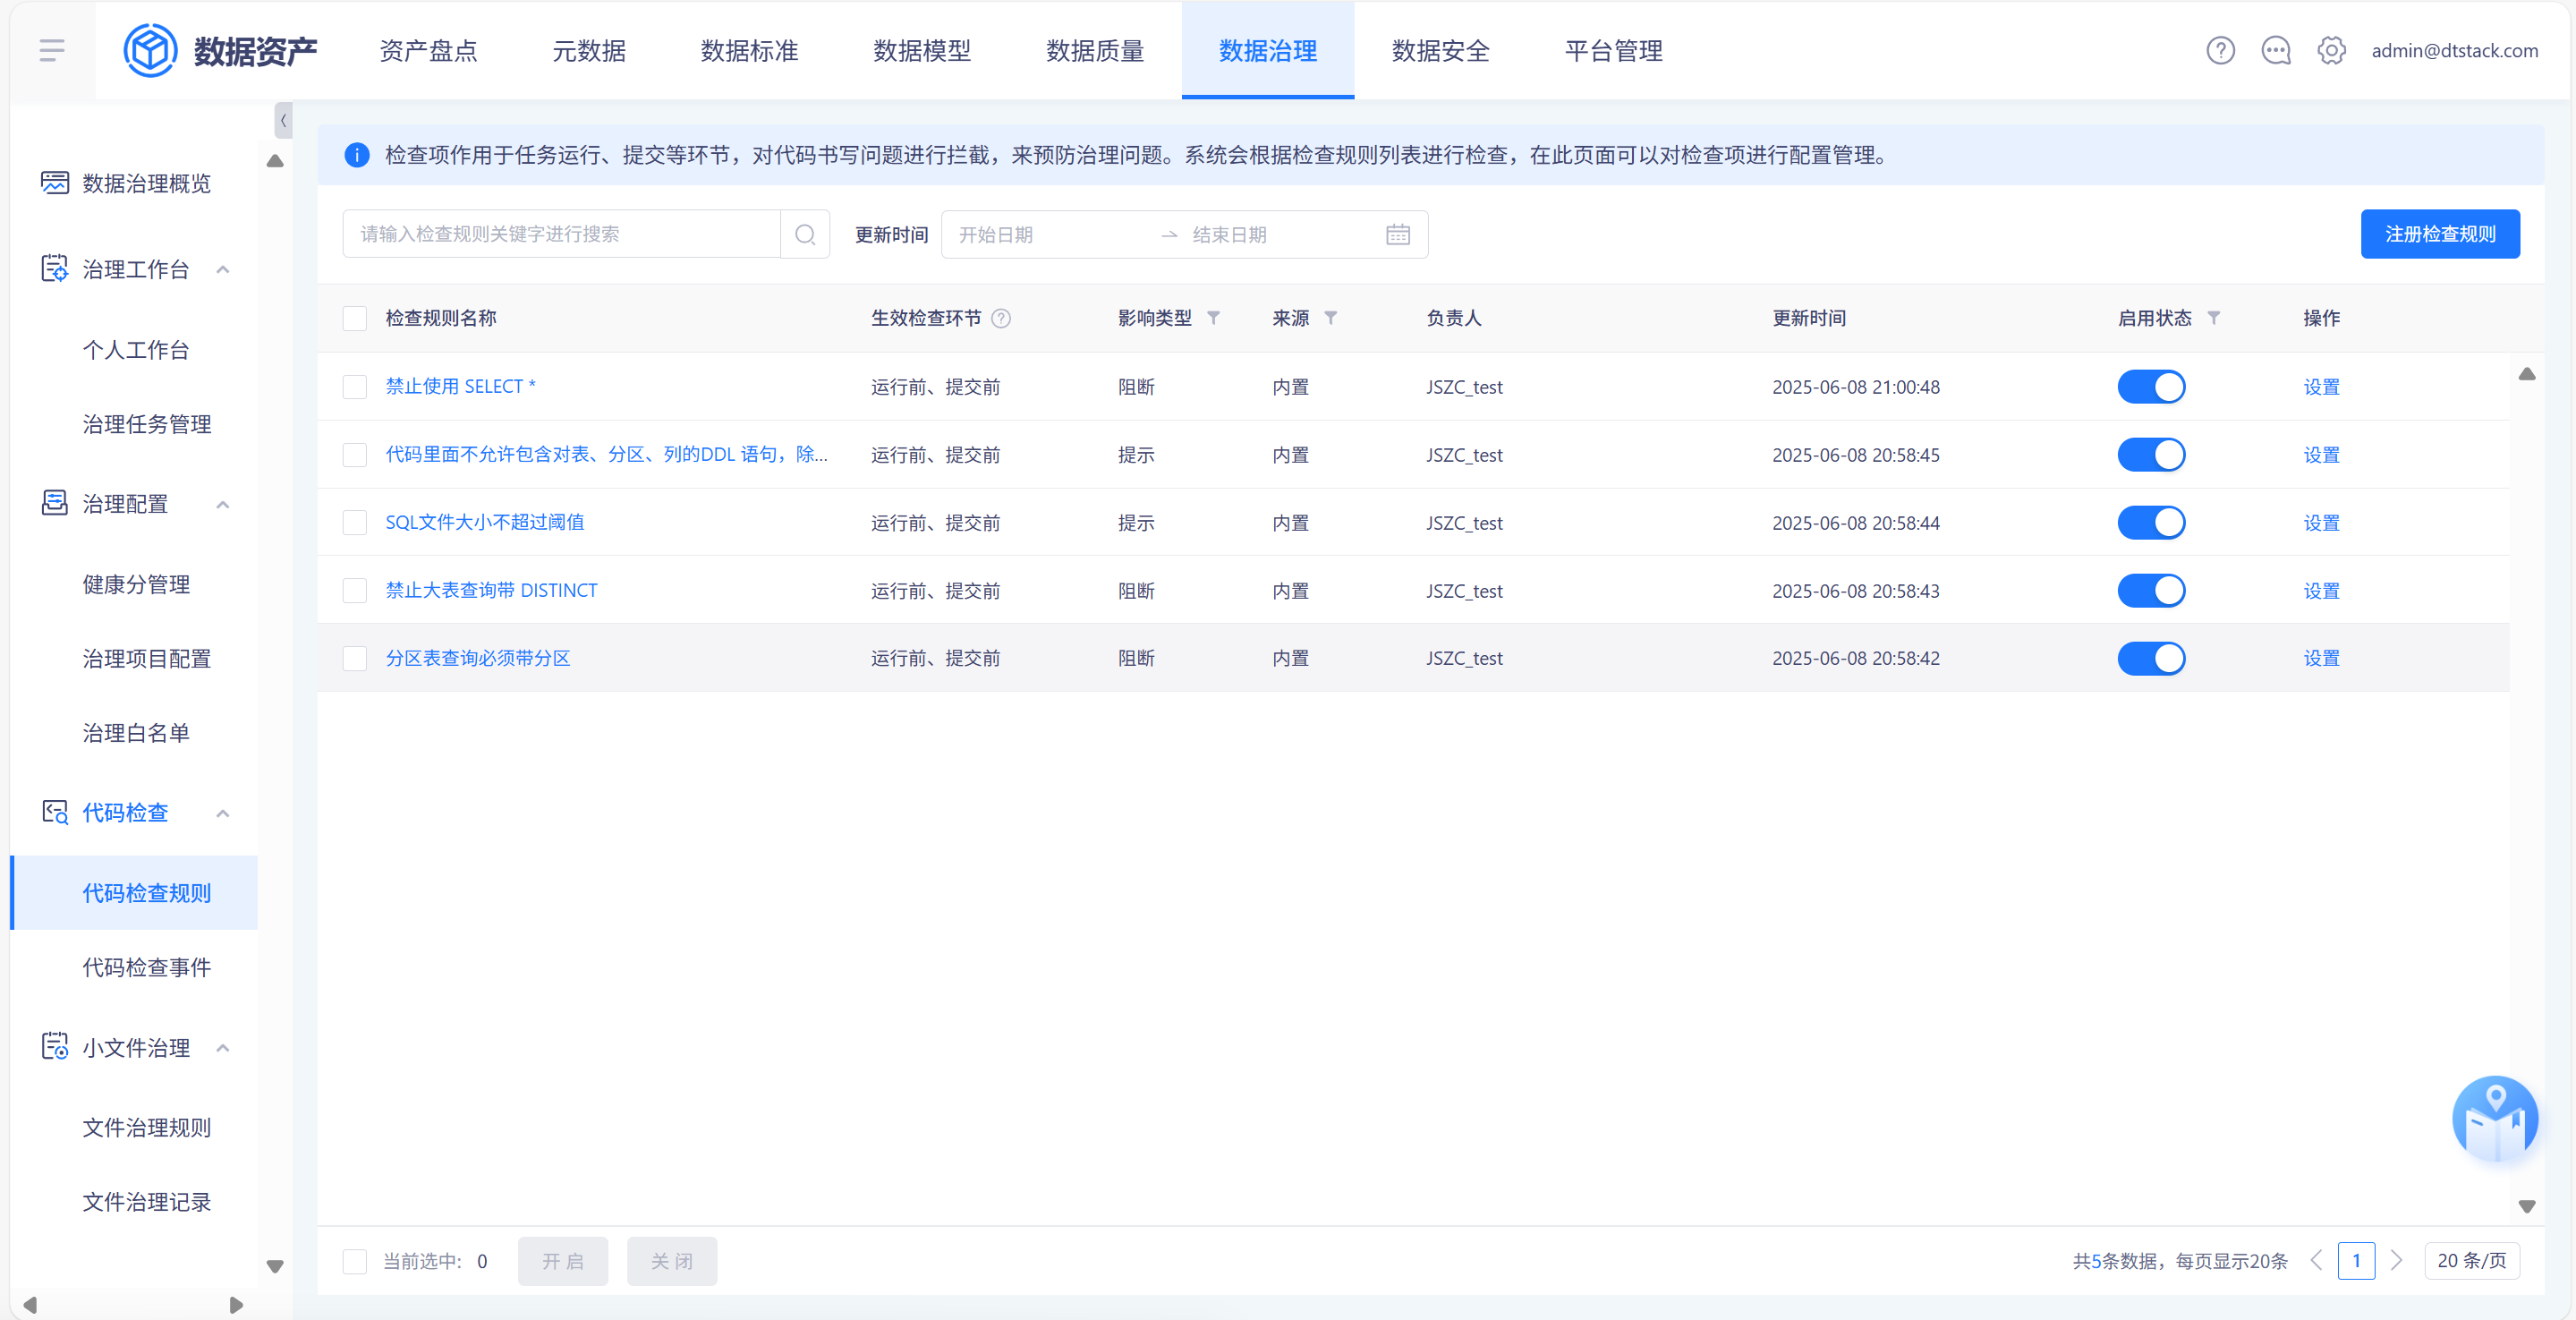Switch to the 元数据 top tab

tap(589, 50)
